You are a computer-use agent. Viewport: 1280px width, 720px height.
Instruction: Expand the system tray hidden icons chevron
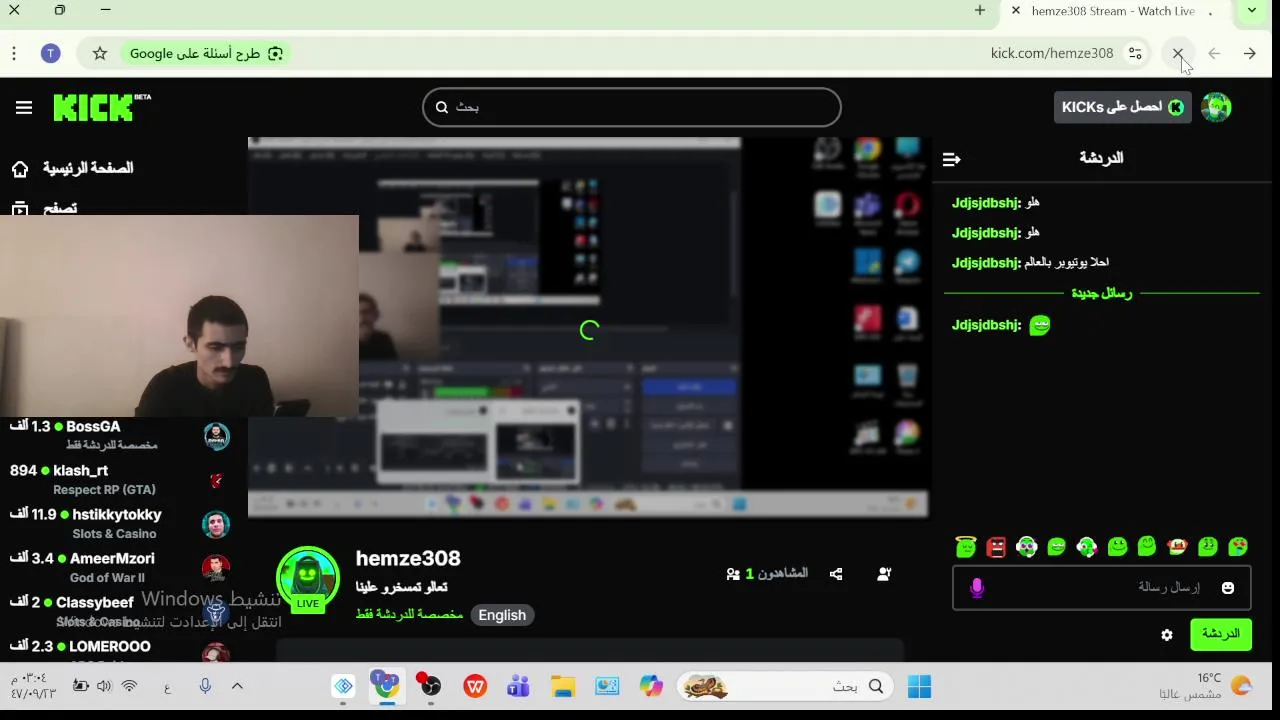(237, 686)
